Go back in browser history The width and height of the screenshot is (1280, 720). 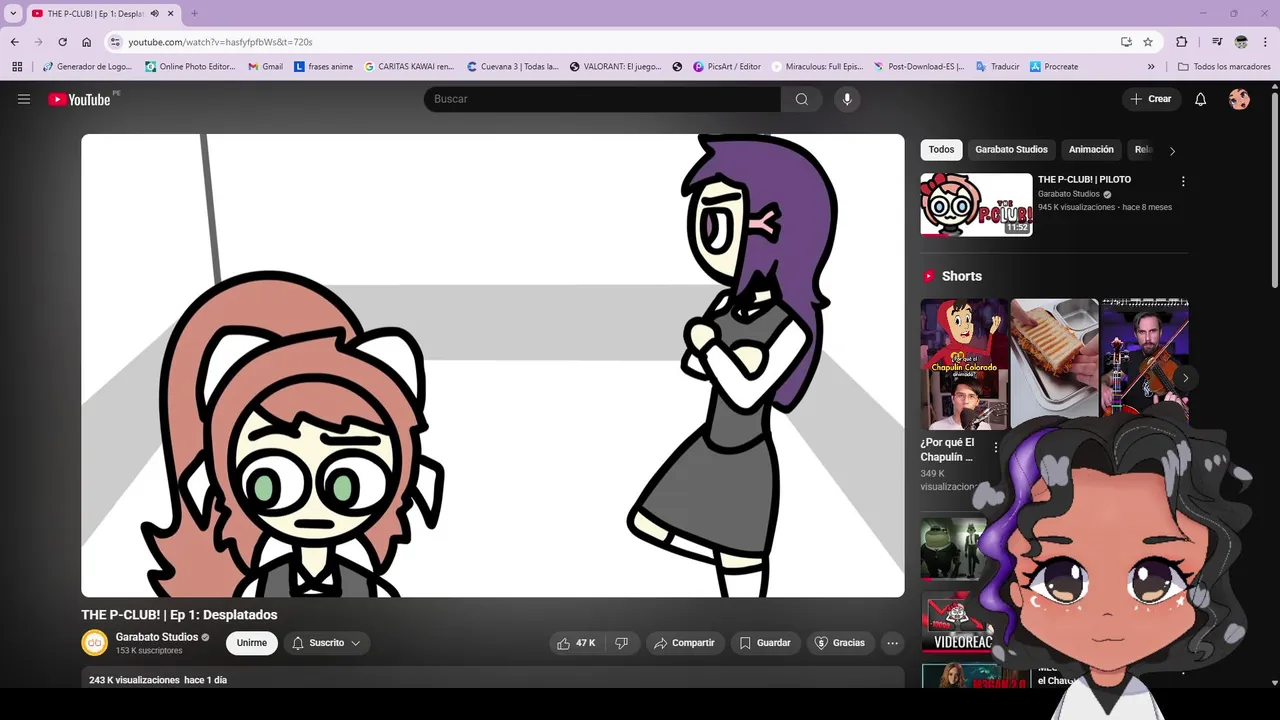[x=15, y=42]
